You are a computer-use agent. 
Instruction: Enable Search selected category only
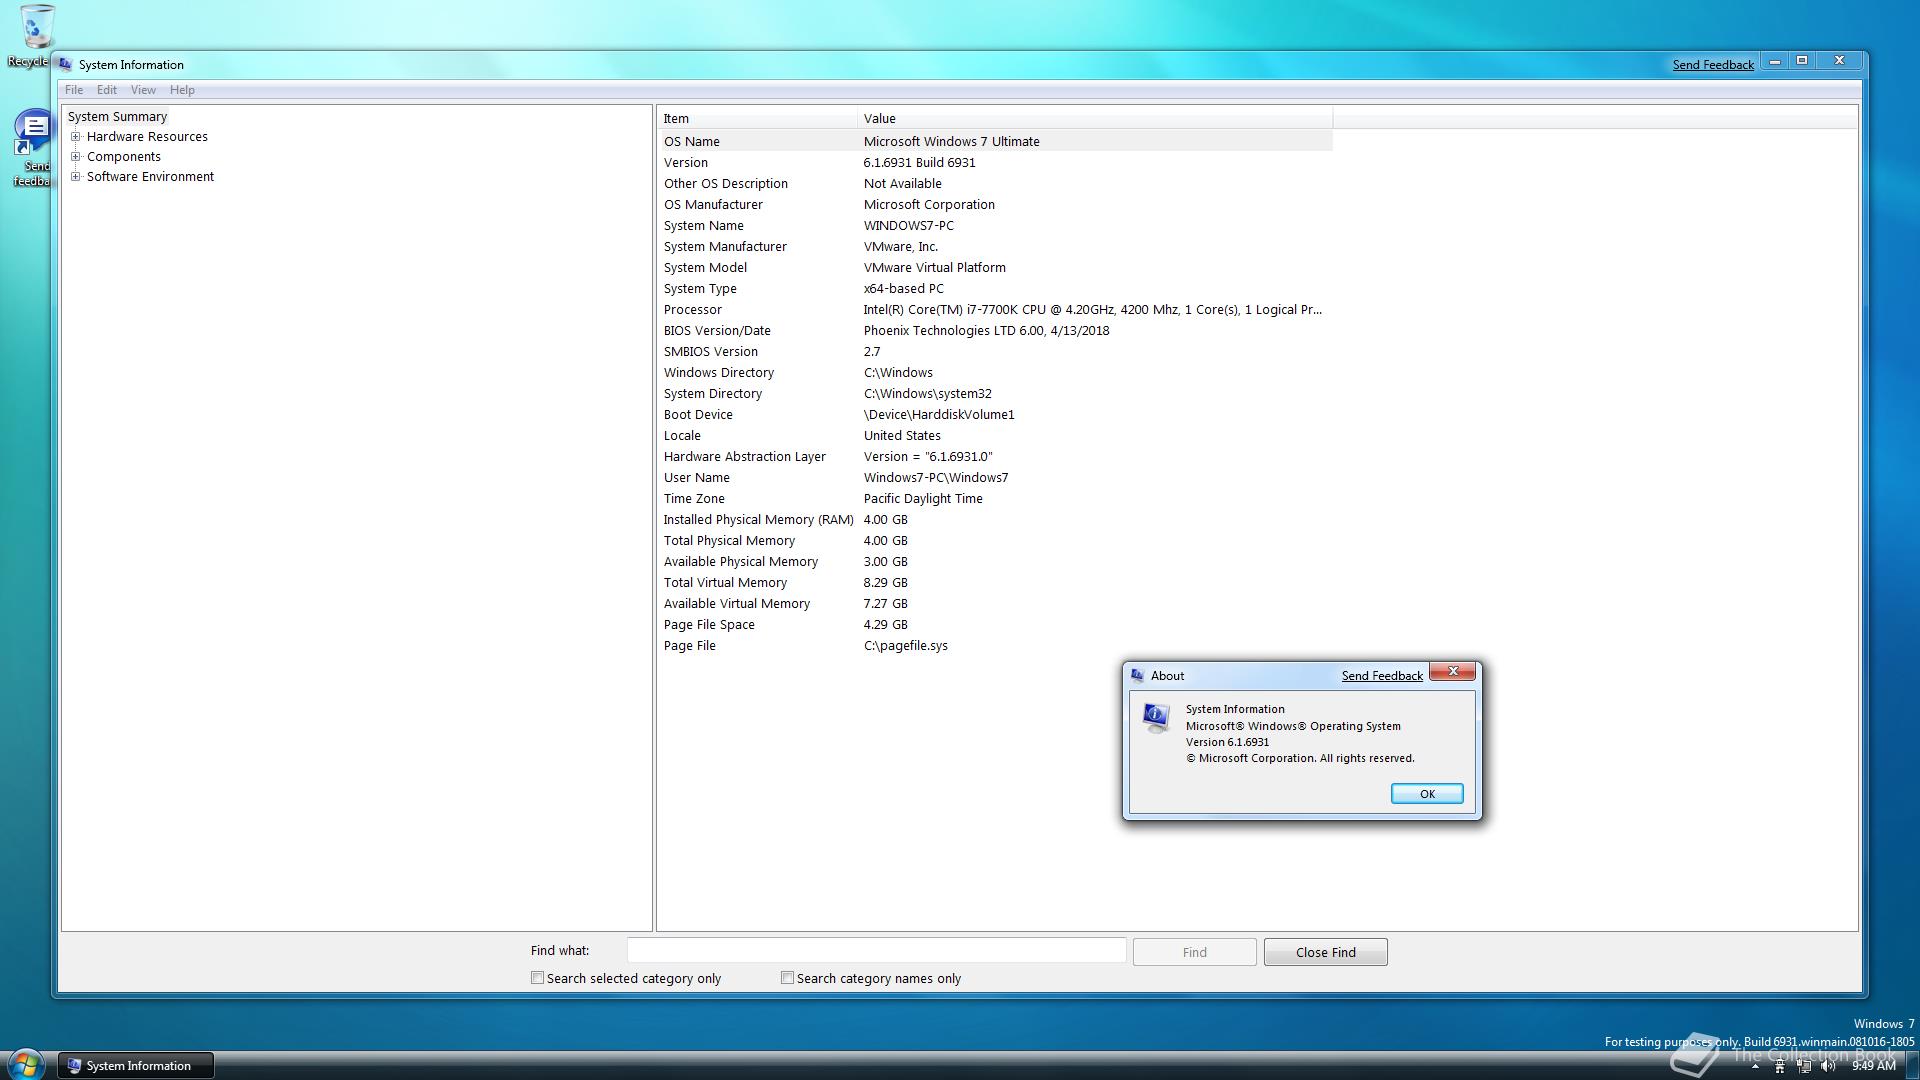pos(537,978)
